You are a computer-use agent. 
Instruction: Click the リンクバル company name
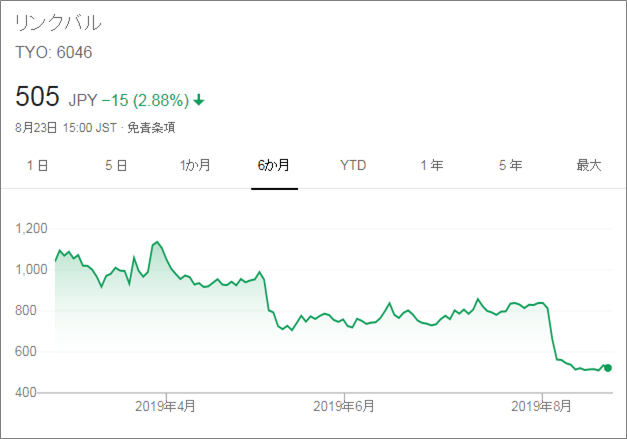[x=58, y=23]
